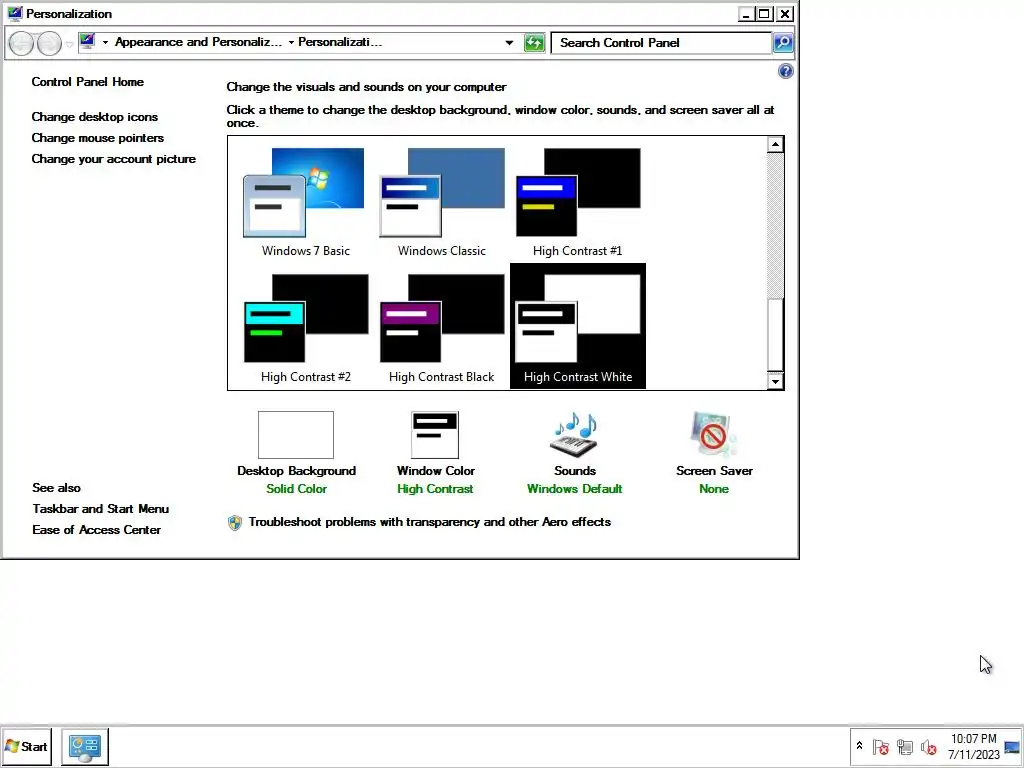Open Desktop Background settings icon
This screenshot has height=768, width=1024.
[296, 435]
